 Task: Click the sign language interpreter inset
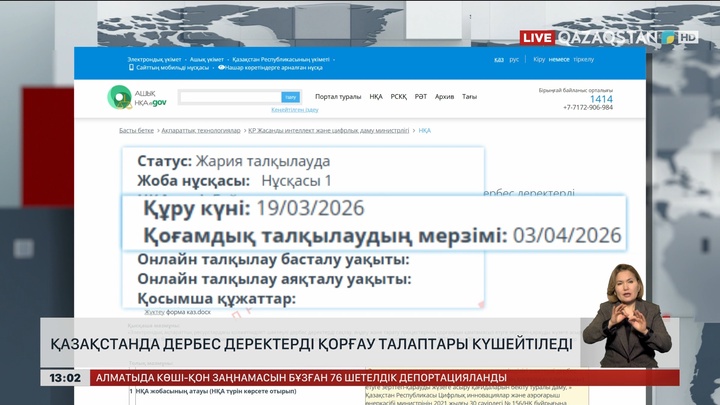coord(629,315)
